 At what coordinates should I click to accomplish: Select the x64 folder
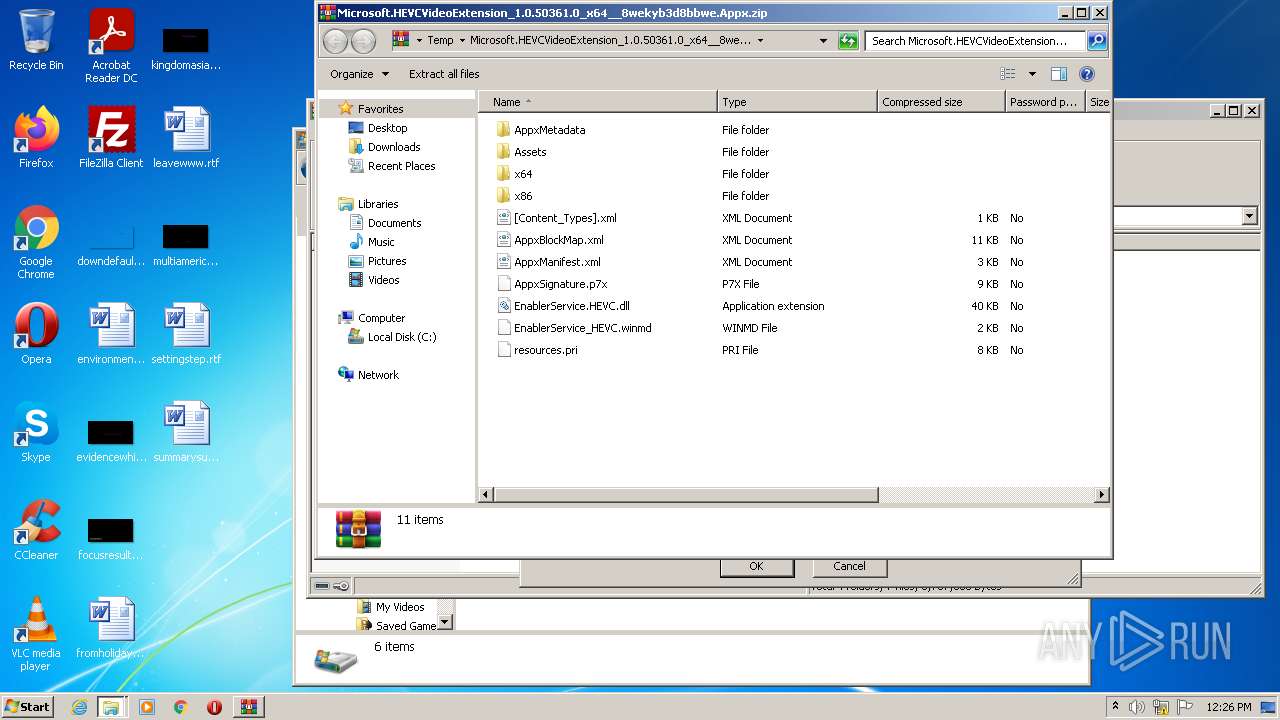(x=522, y=174)
